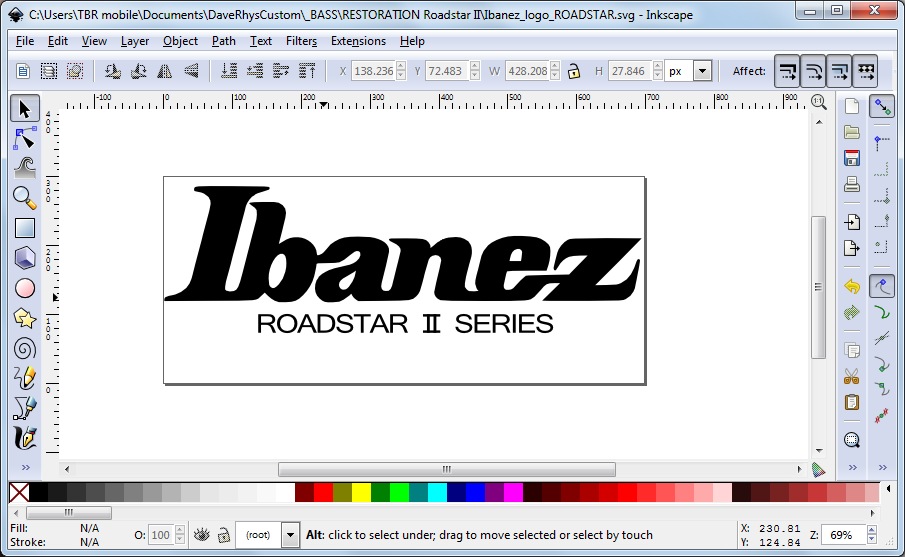Select the Rectangle tool
This screenshot has width=905, height=557.
coord(24,228)
